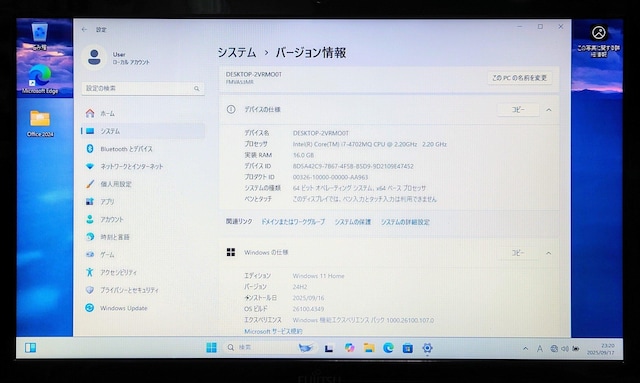Open the Windows Start menu
Viewport: 640px width, 383px height.
[x=211, y=347]
